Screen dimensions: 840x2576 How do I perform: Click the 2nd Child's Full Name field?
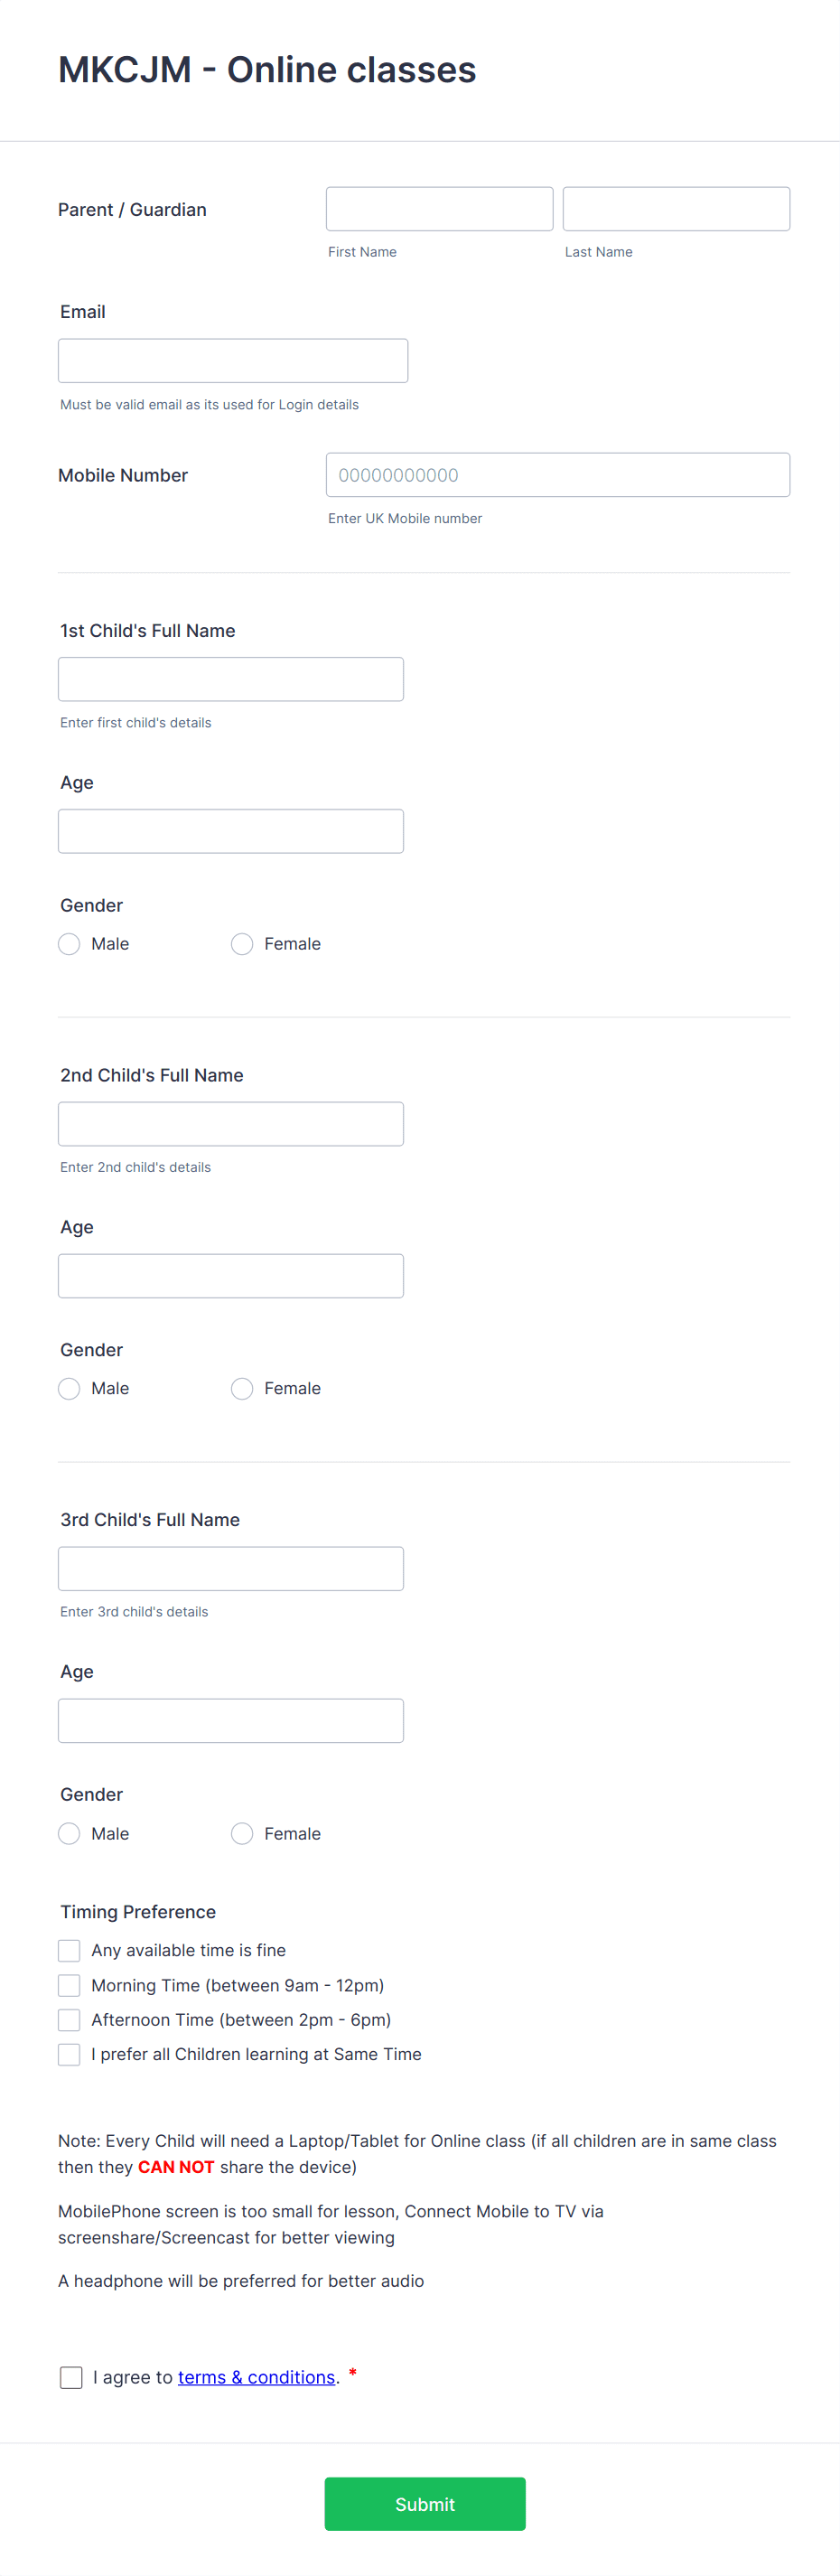[x=231, y=1124]
